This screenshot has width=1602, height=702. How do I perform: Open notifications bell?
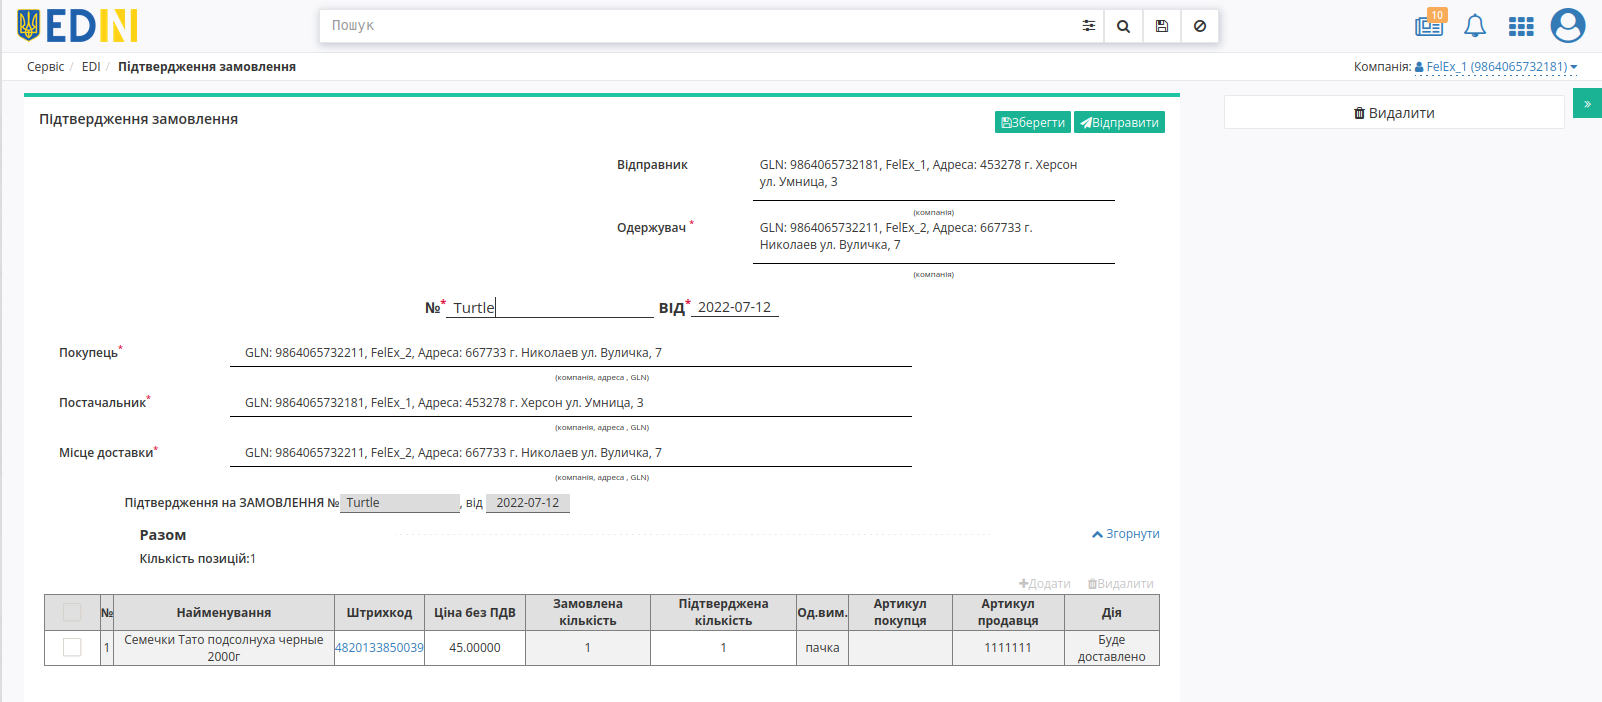(x=1475, y=26)
